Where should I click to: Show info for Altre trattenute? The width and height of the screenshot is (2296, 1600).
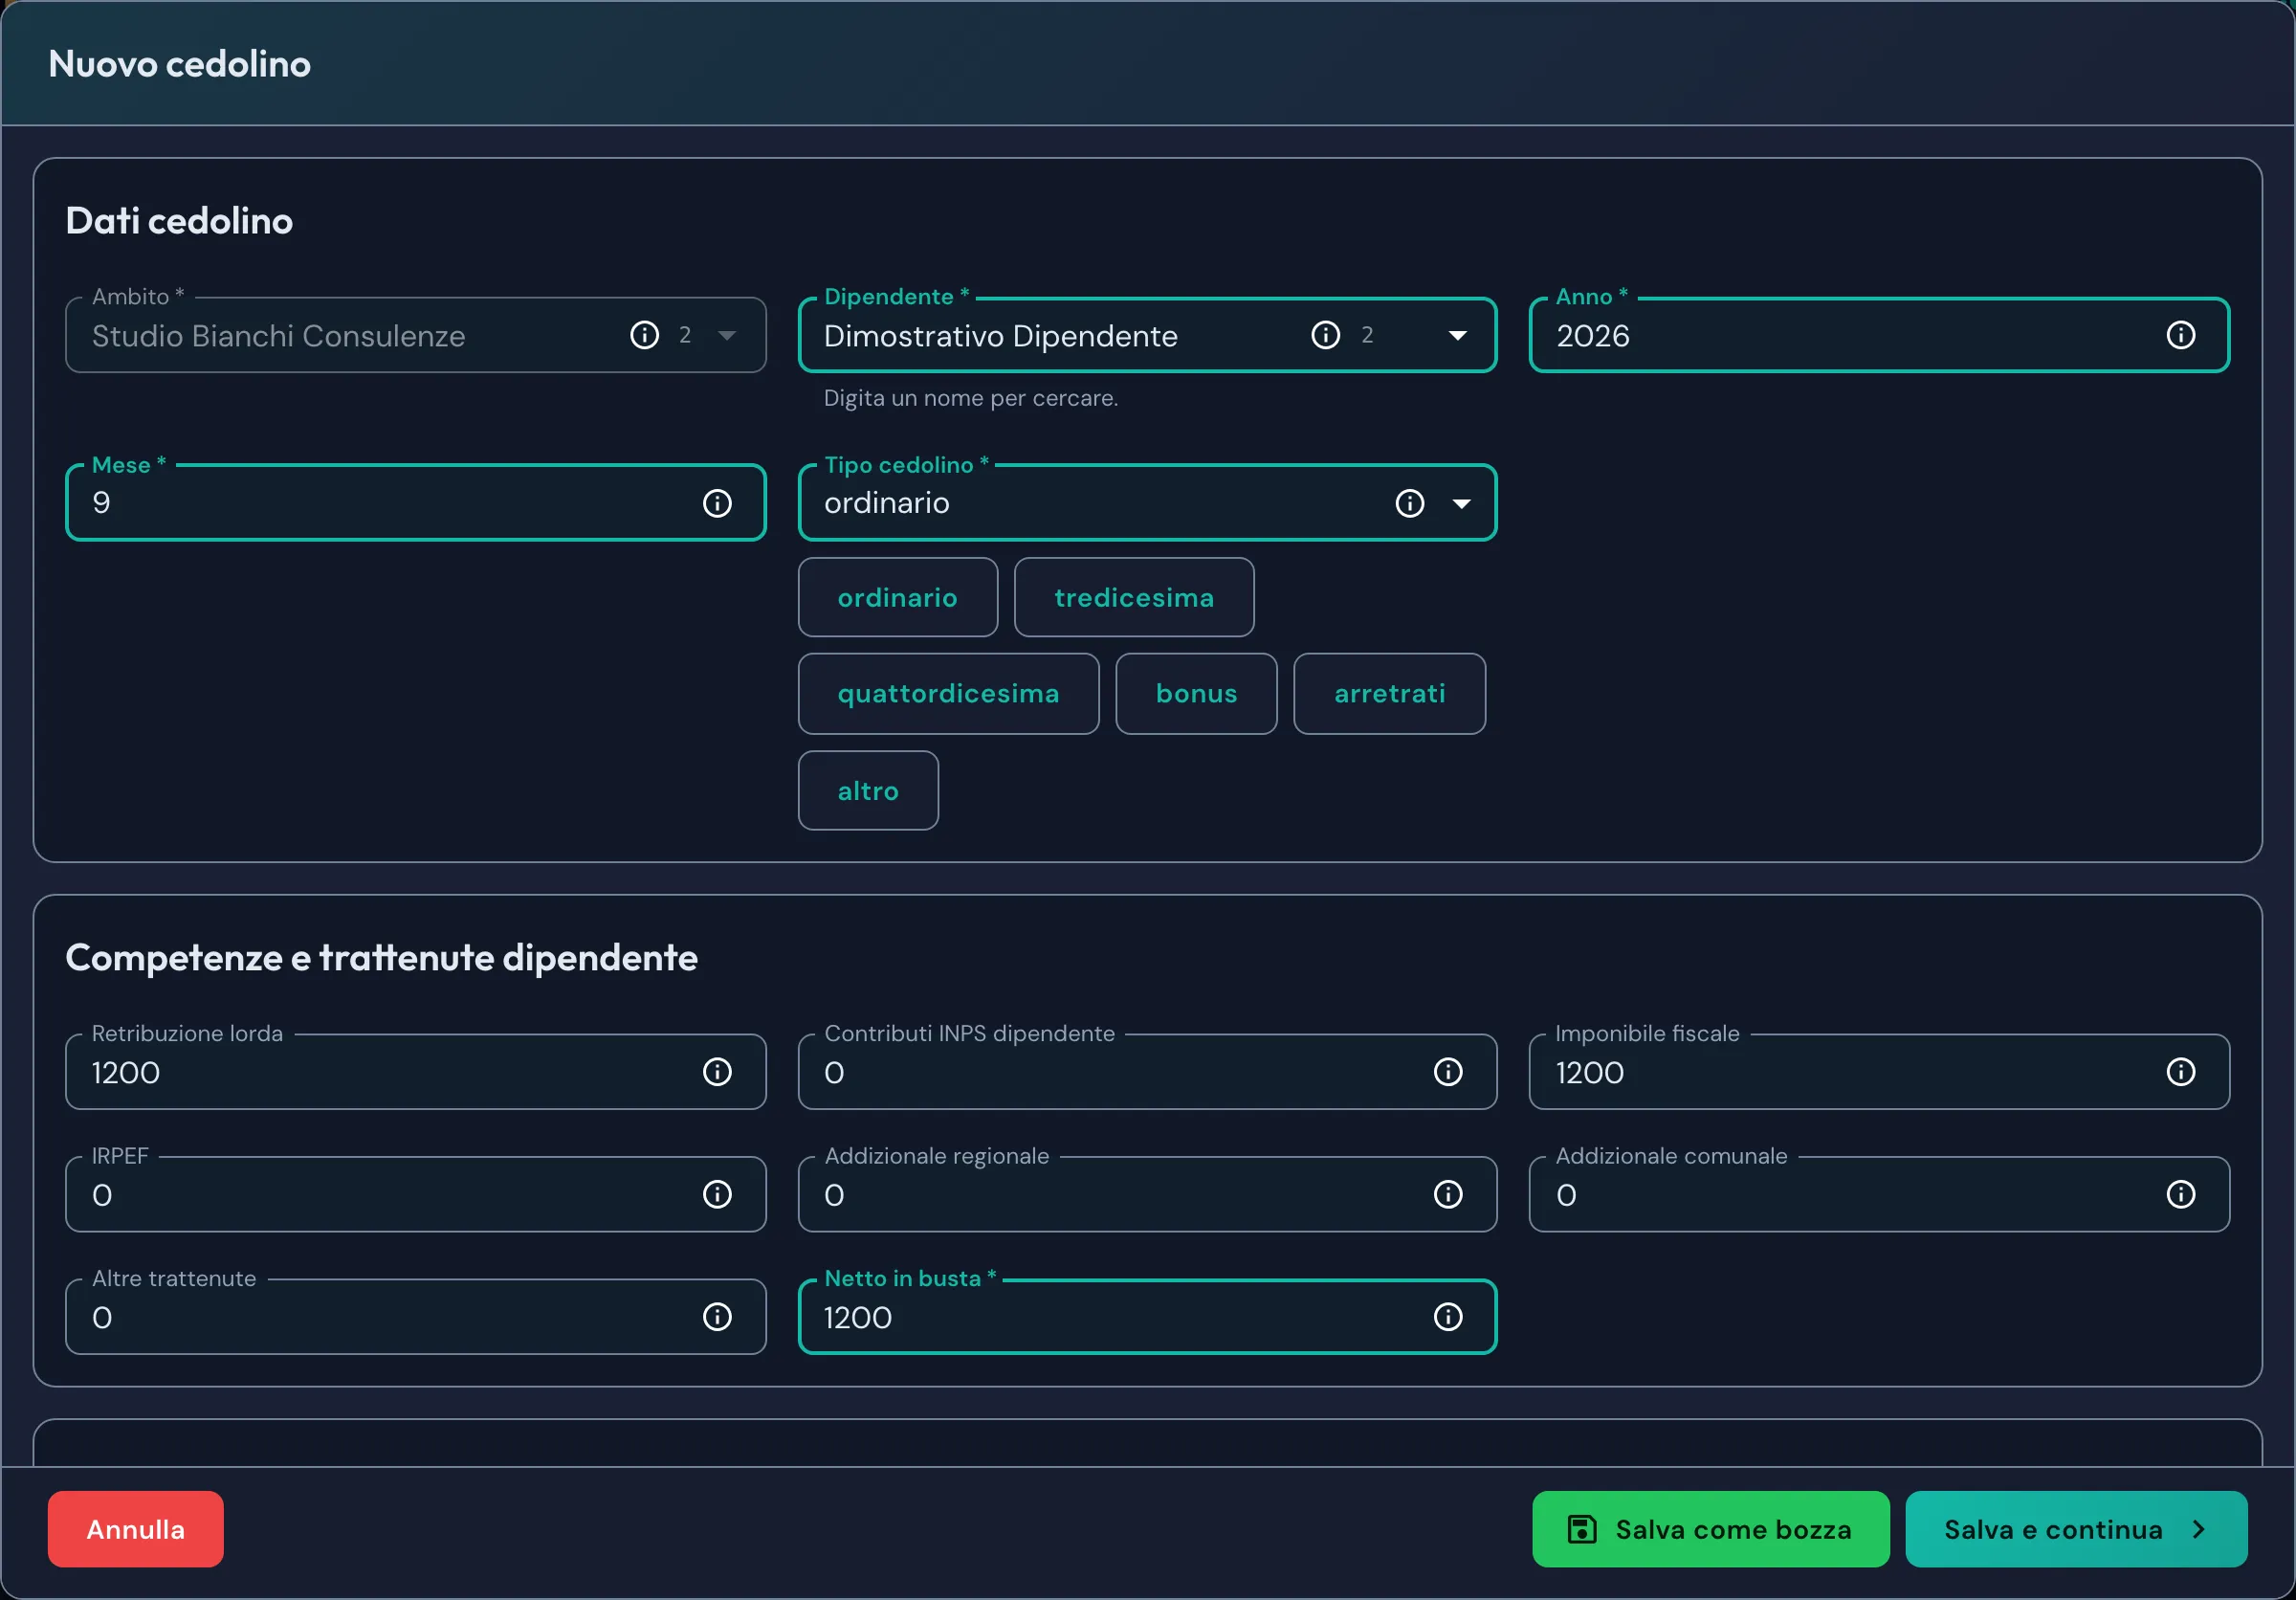[717, 1317]
